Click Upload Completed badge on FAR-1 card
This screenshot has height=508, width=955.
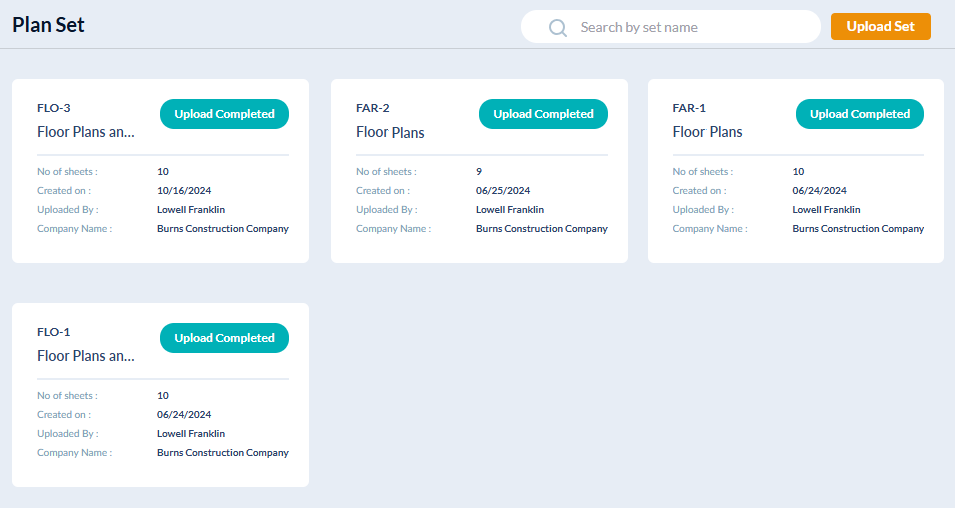[860, 114]
